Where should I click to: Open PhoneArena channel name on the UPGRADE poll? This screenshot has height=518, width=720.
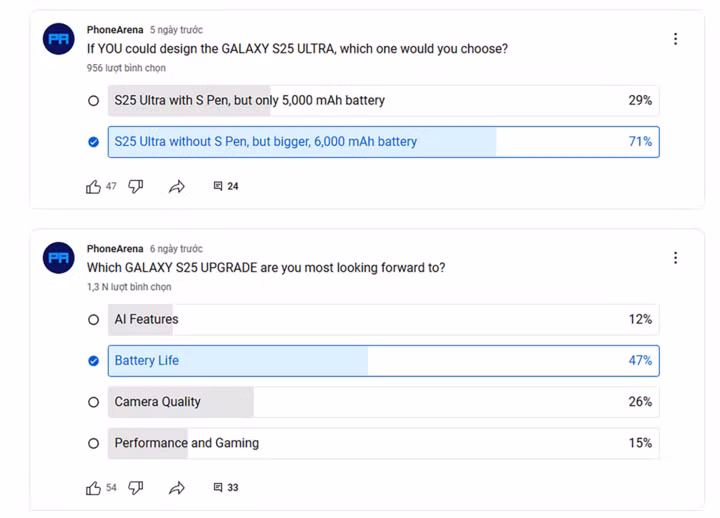coord(115,249)
